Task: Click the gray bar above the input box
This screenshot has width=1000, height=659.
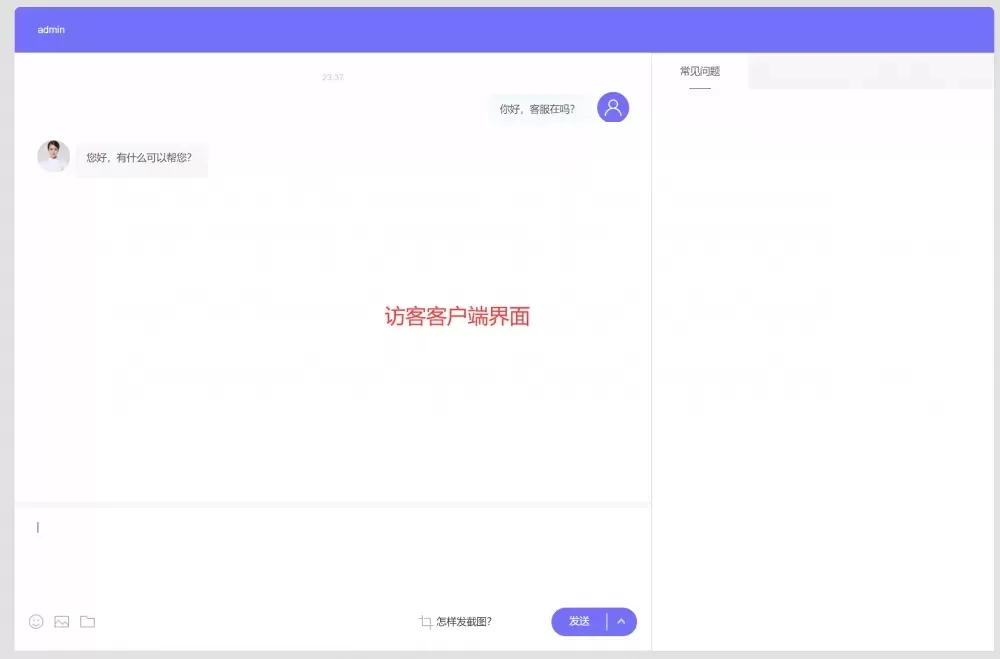Action: coord(332,504)
